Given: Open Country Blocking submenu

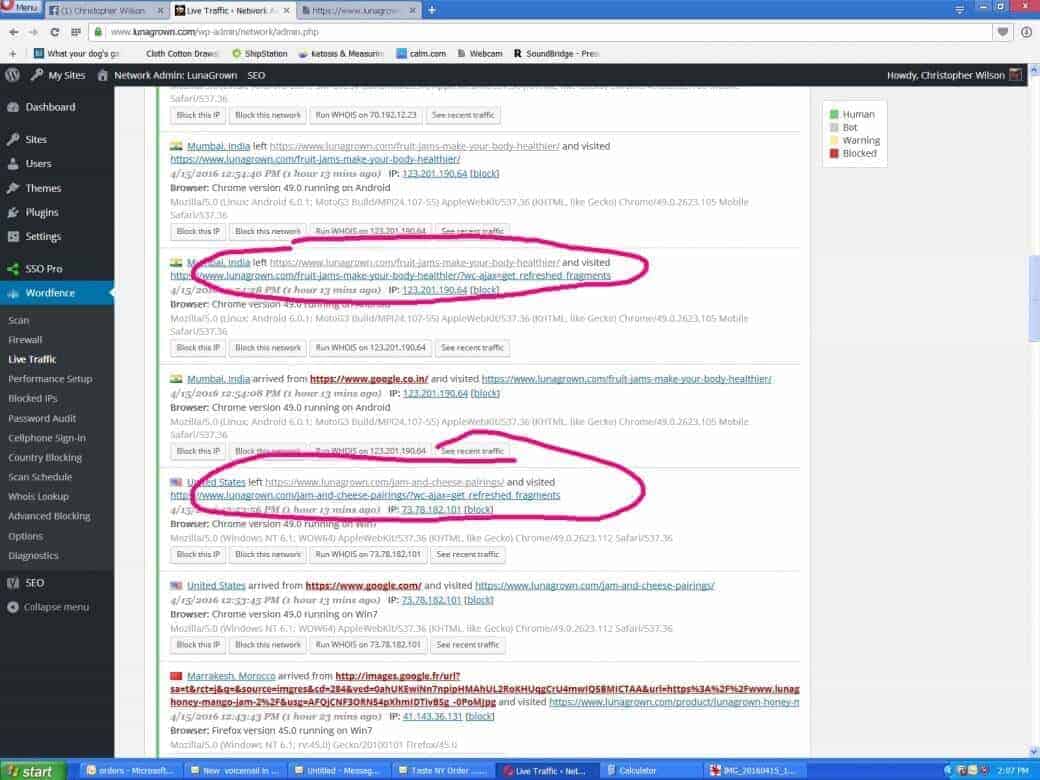Looking at the screenshot, I should pos(44,457).
